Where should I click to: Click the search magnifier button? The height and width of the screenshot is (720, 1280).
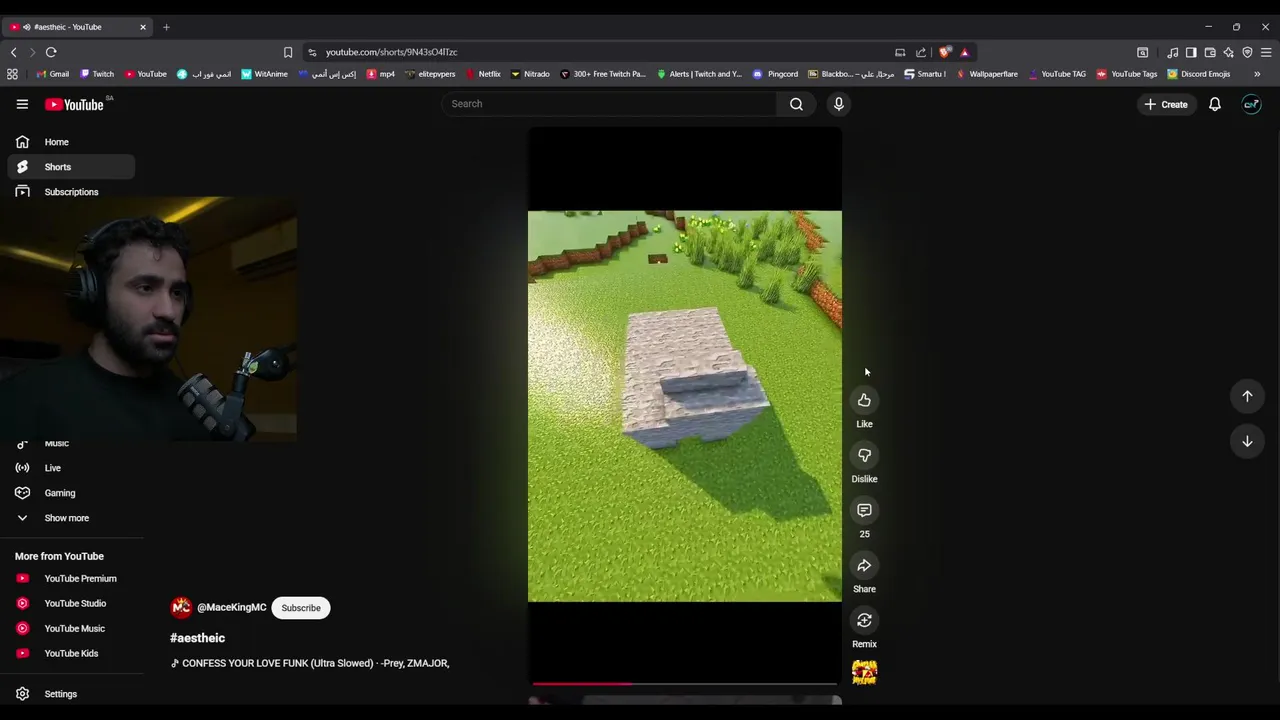(796, 104)
